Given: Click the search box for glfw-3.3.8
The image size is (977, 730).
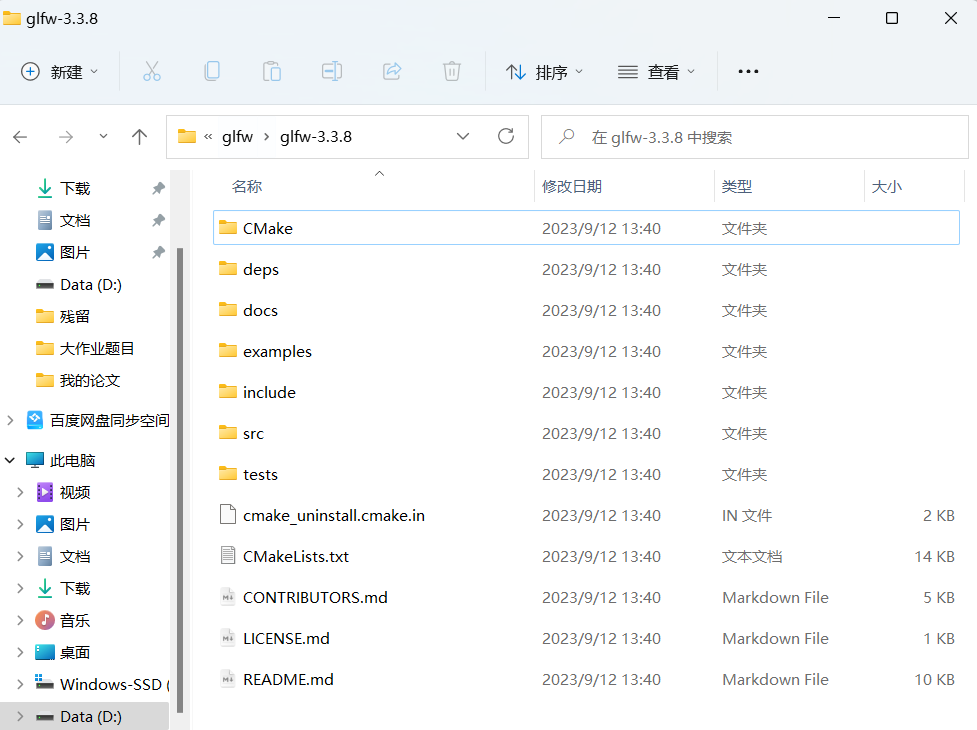Looking at the screenshot, I should [755, 136].
